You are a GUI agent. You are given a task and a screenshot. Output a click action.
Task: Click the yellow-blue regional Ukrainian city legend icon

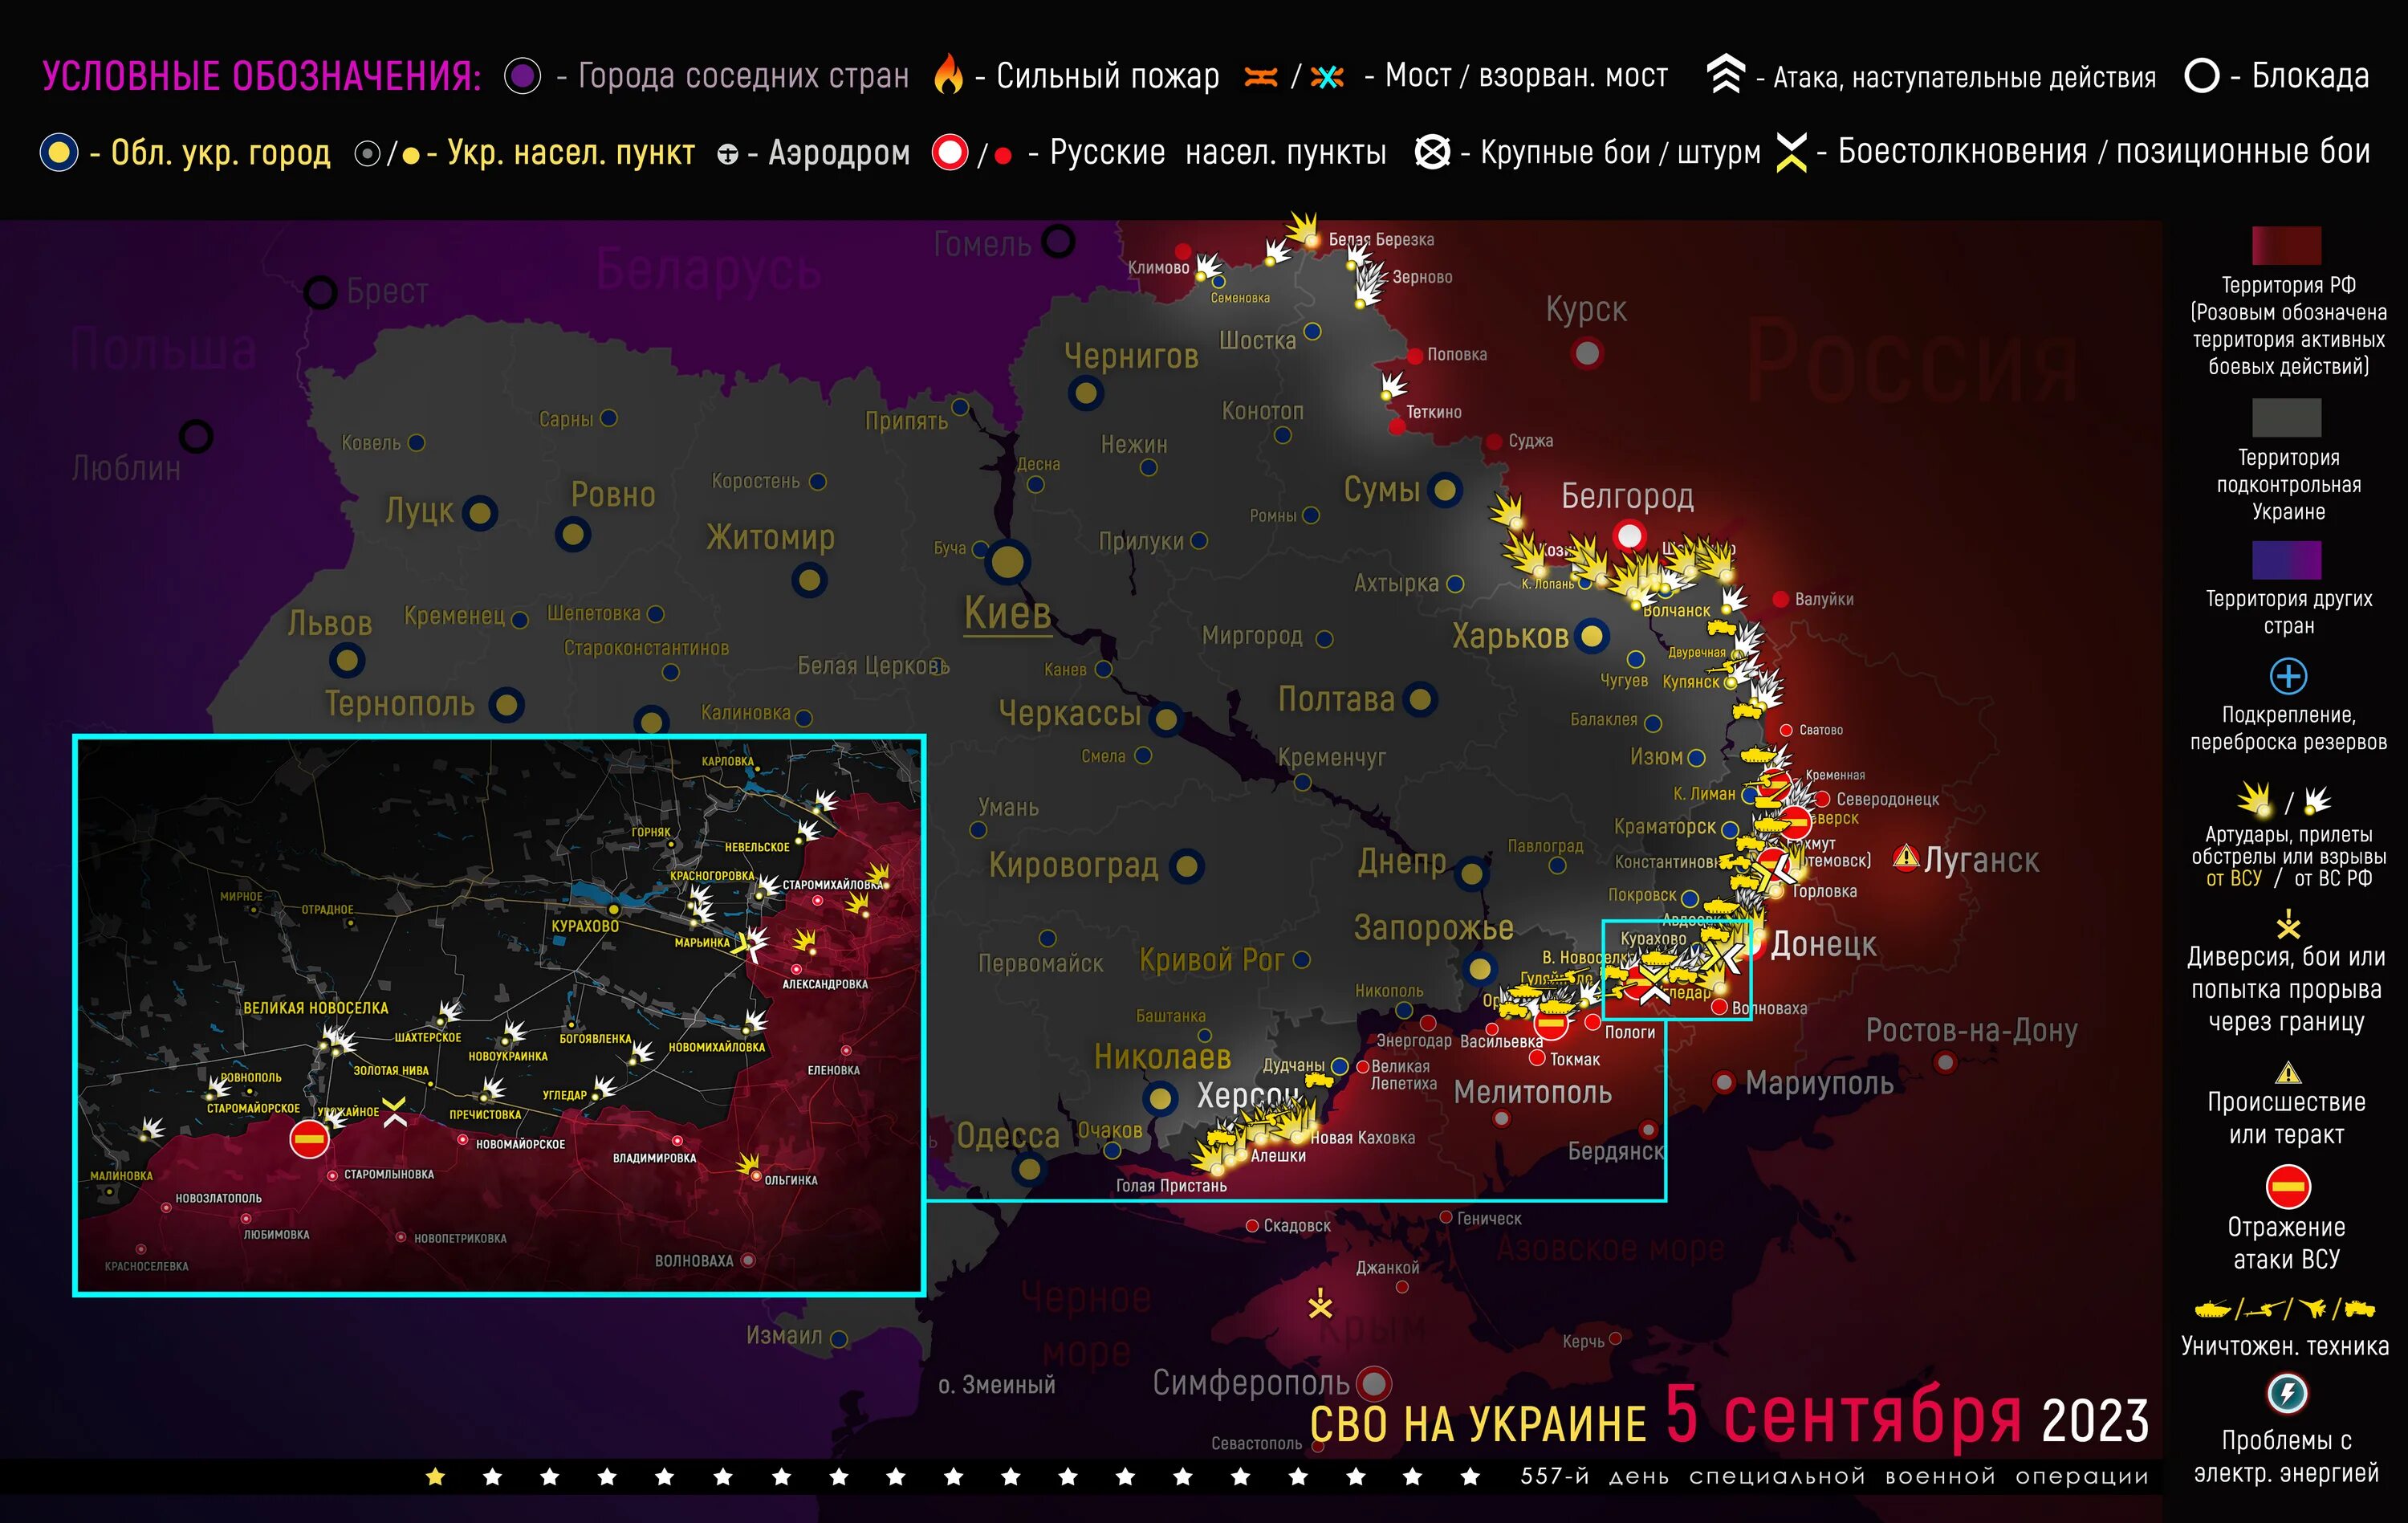(x=59, y=152)
